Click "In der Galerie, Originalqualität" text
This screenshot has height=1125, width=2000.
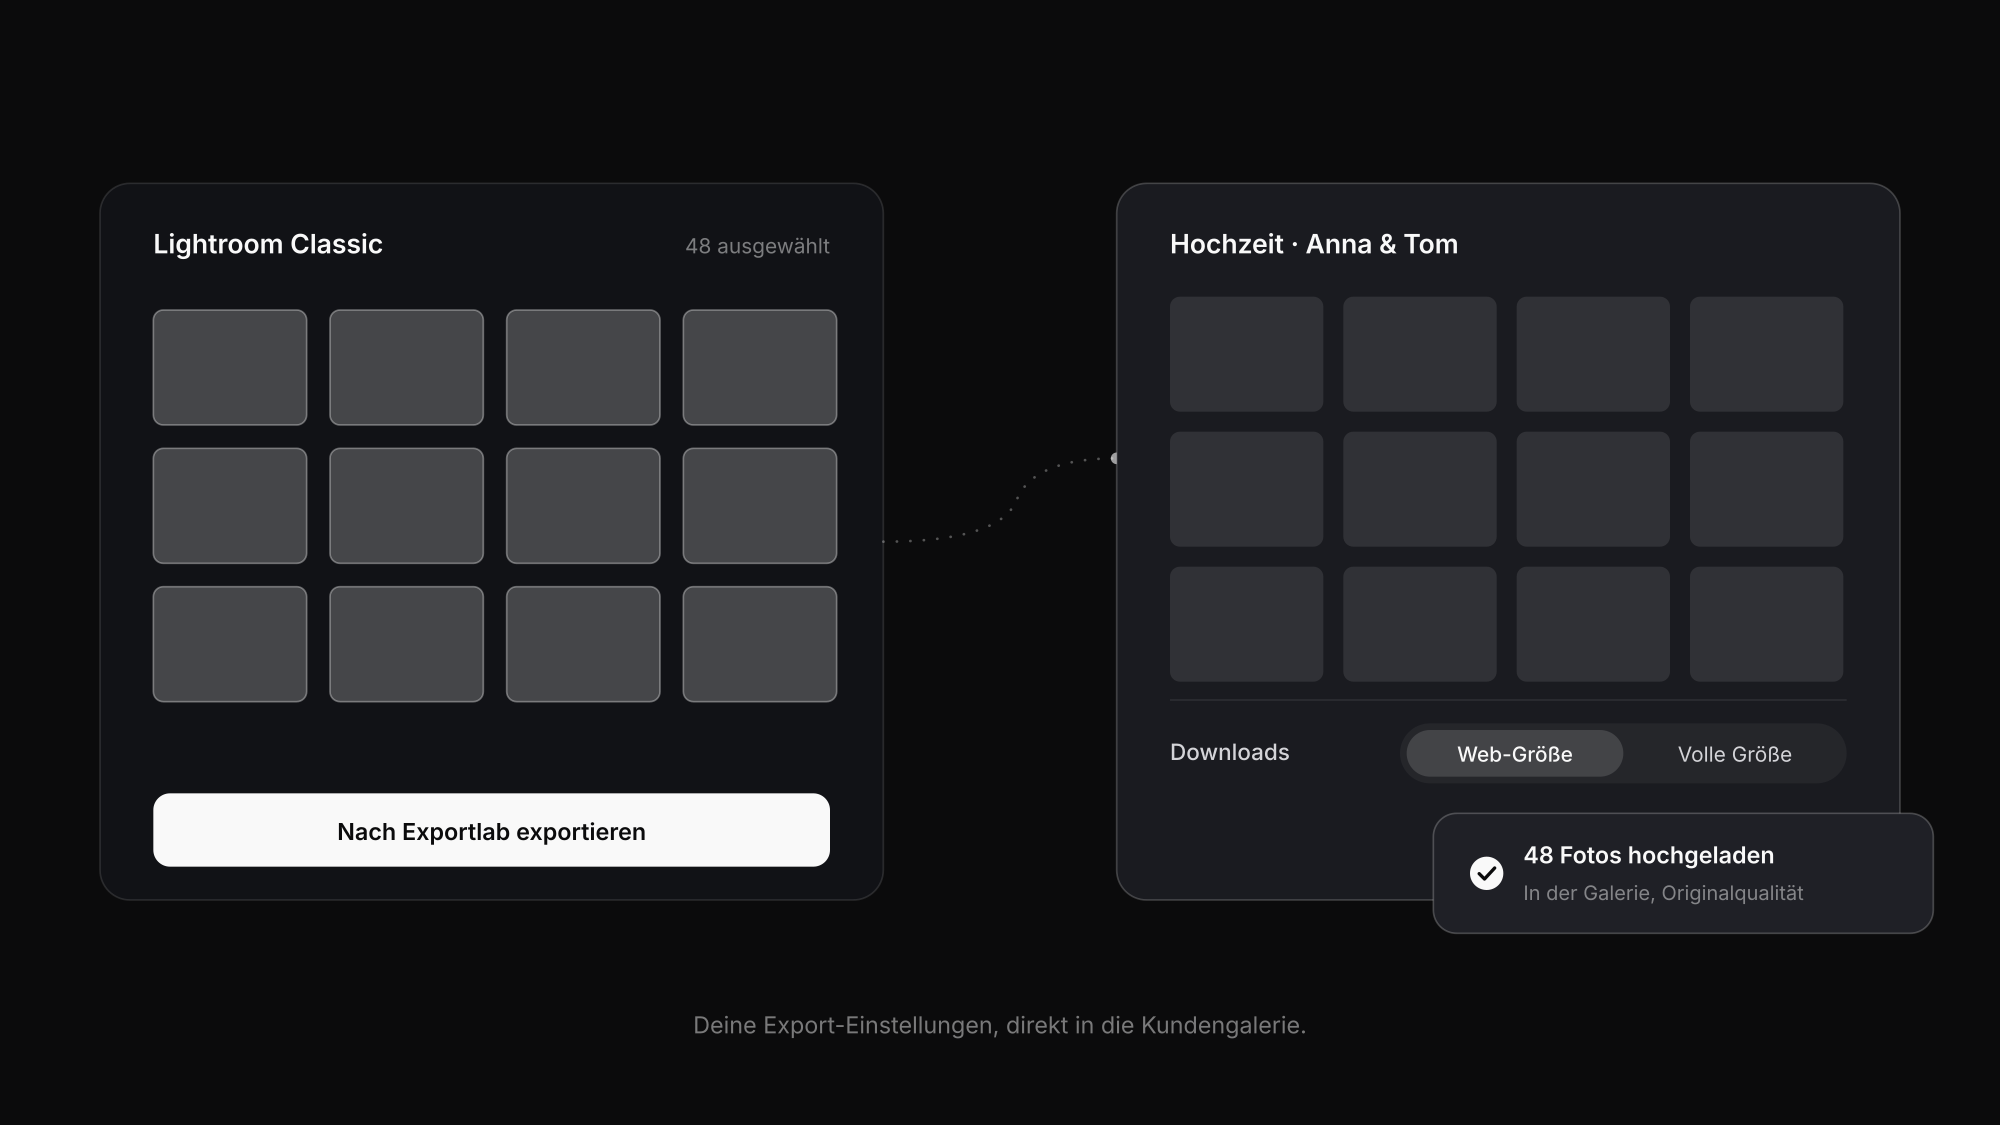click(x=1663, y=893)
